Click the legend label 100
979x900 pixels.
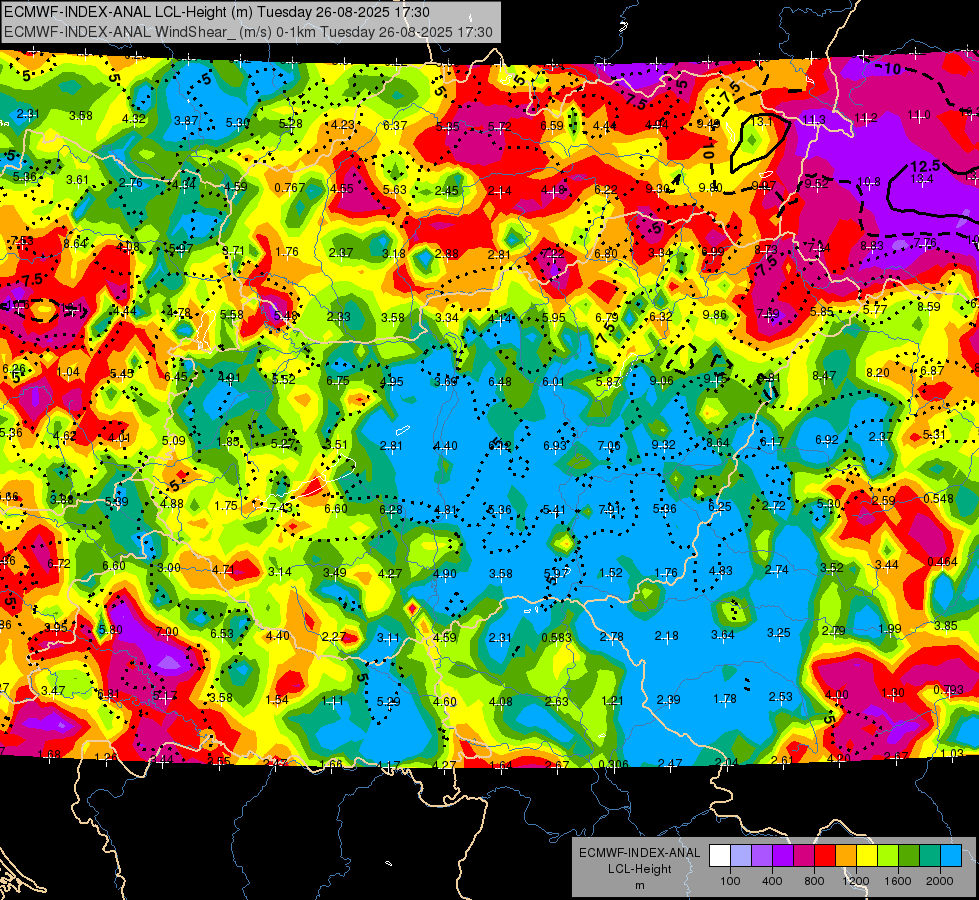731,881
